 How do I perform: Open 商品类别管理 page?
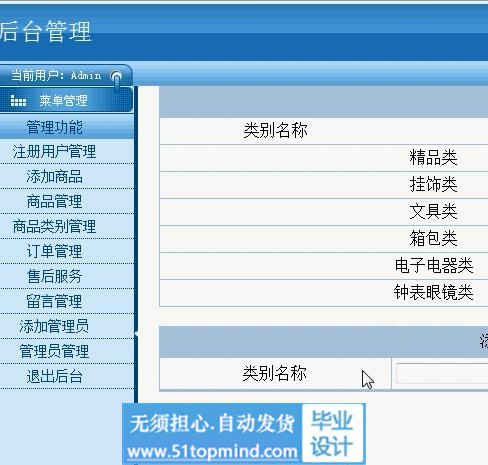(54, 227)
